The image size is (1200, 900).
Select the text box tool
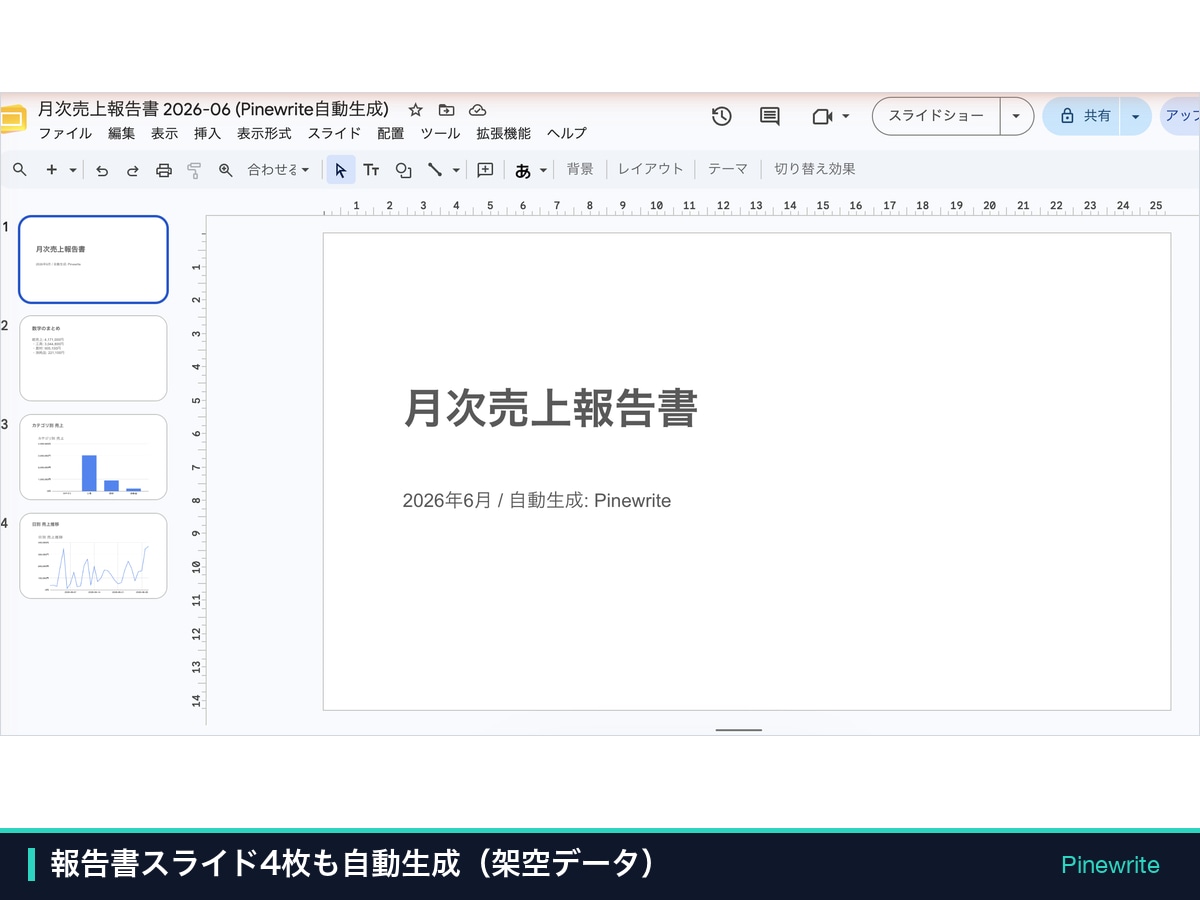[x=372, y=170]
